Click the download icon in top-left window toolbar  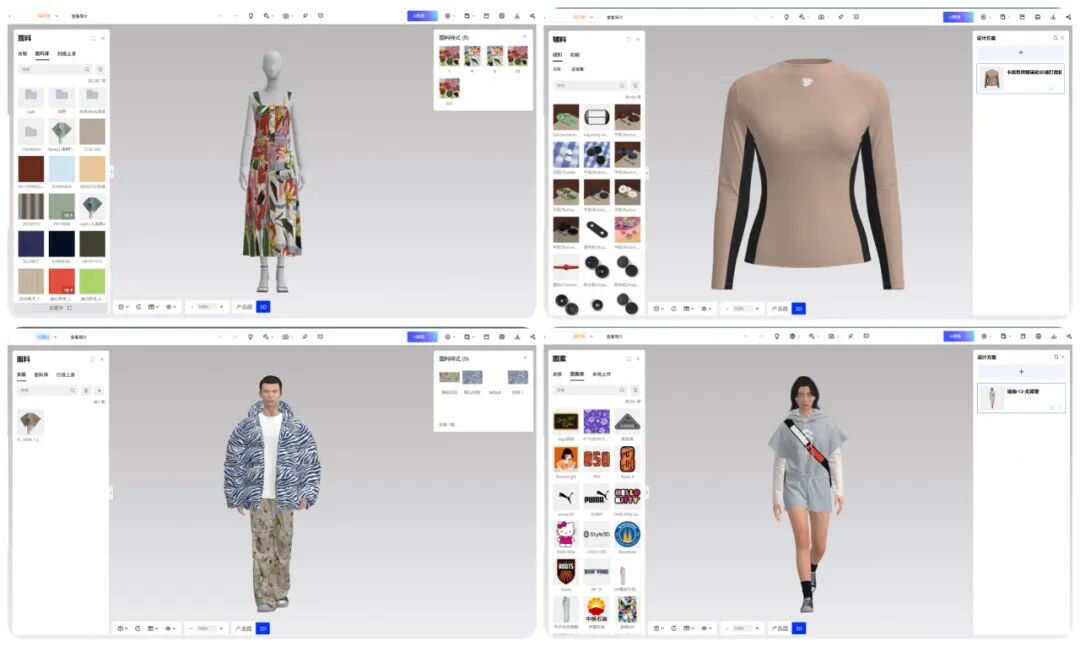click(516, 16)
